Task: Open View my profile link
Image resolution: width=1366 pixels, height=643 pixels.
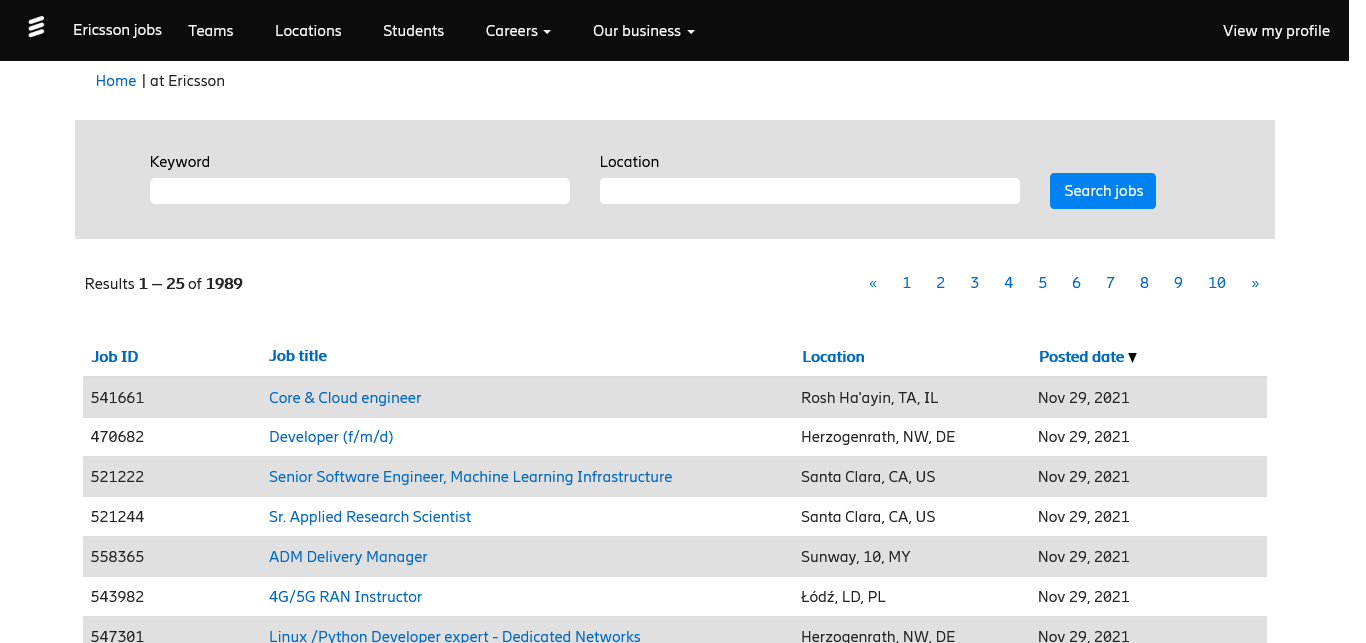Action: (x=1276, y=31)
